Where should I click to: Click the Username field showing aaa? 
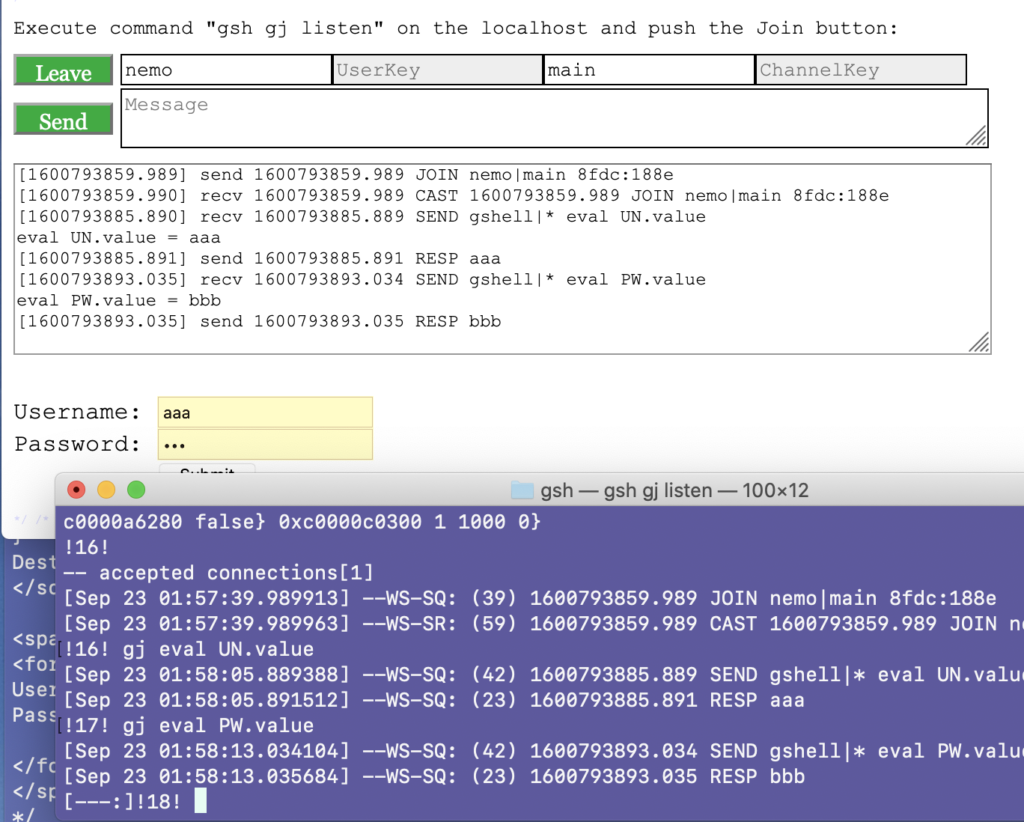[x=265, y=412]
